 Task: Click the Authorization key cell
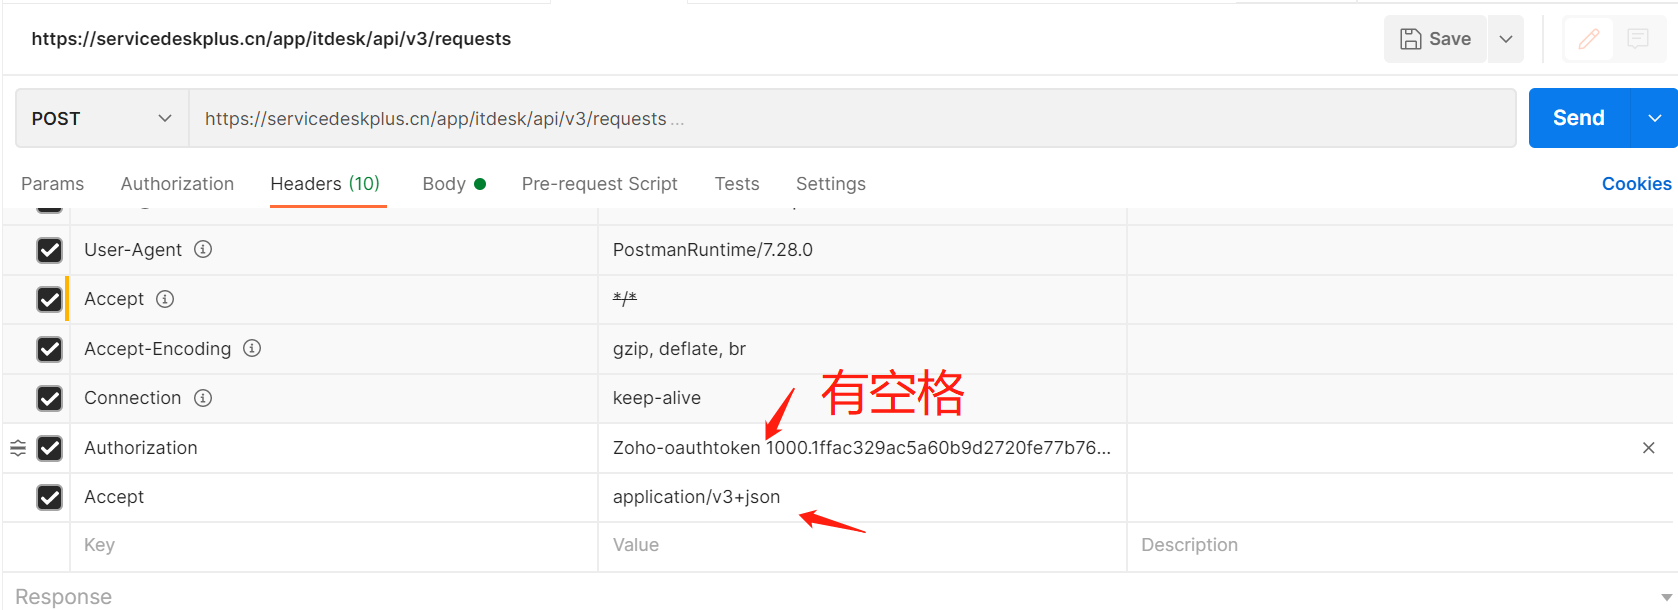[334, 448]
